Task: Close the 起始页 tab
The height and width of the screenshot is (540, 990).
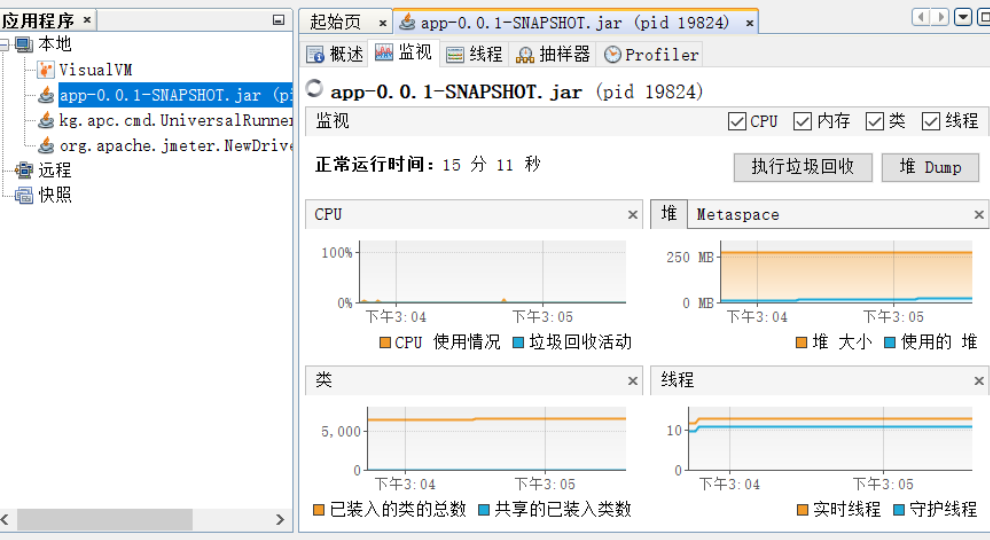Action: [382, 23]
